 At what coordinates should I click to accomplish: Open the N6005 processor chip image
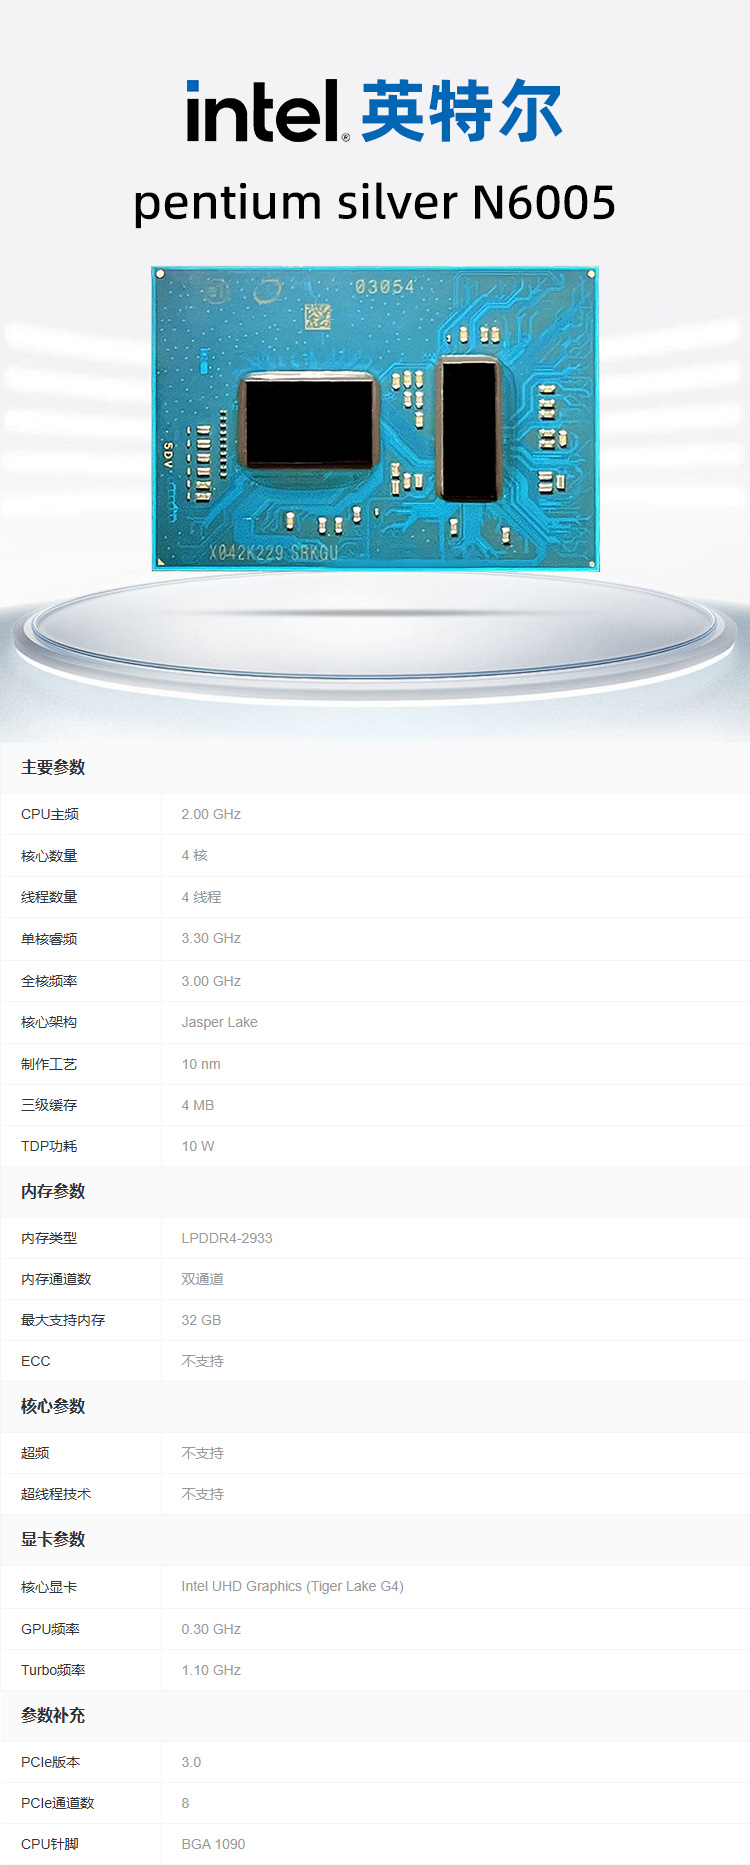(375, 418)
